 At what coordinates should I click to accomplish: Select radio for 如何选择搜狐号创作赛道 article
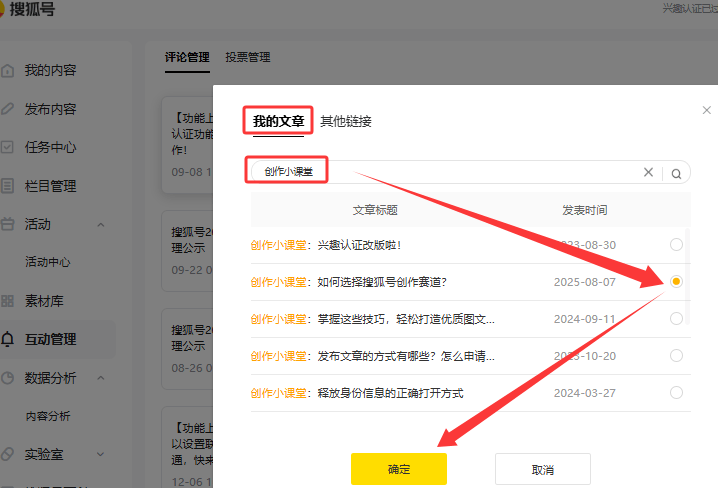676,282
